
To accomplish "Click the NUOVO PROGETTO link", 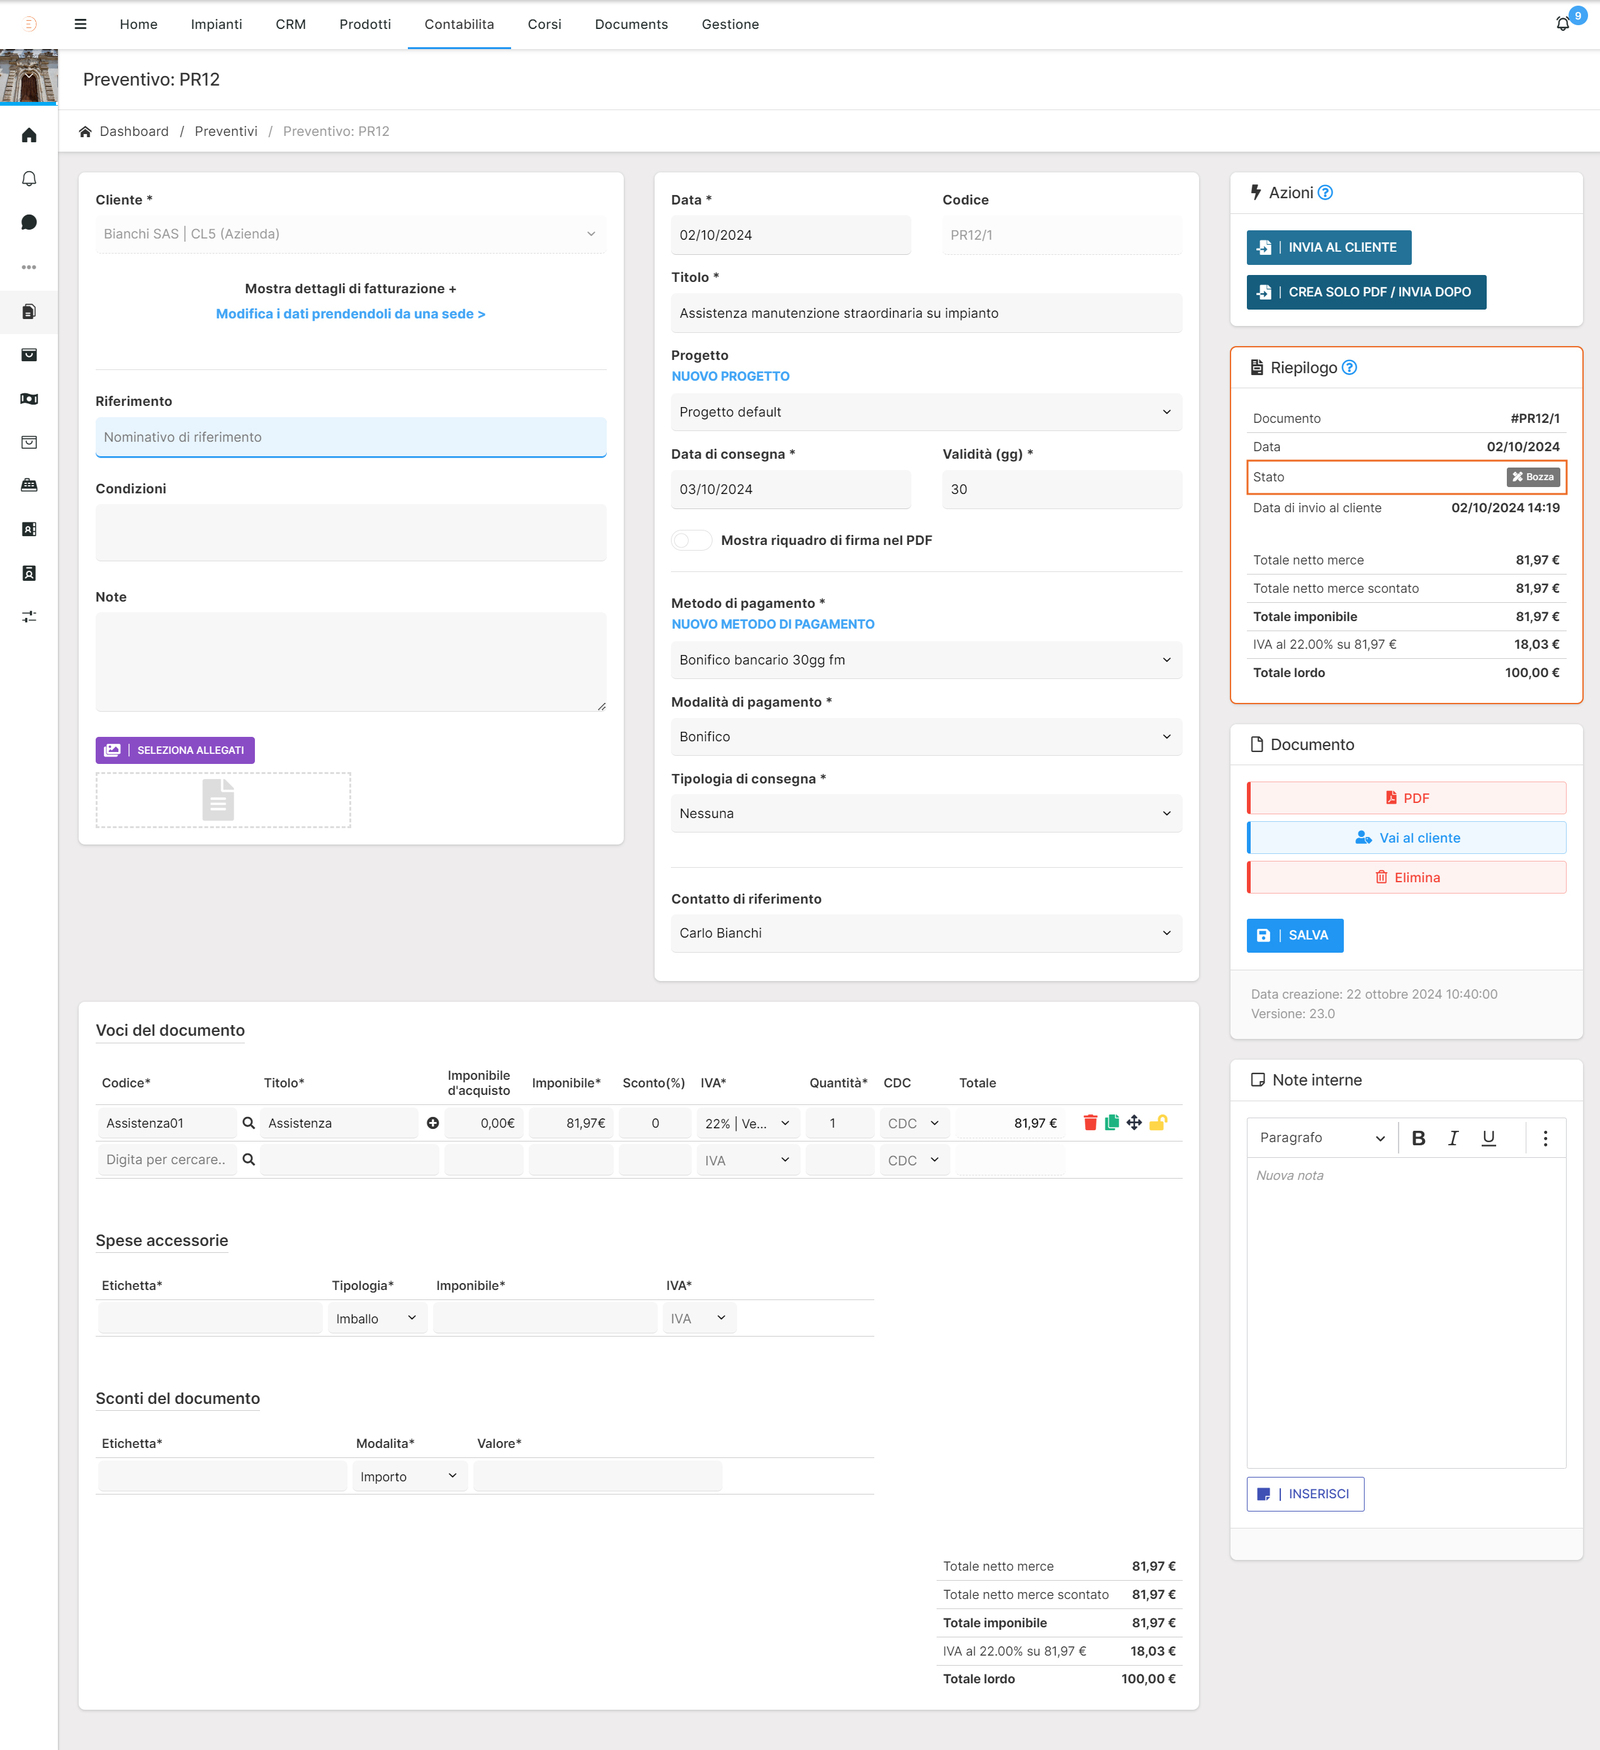I will click(730, 376).
